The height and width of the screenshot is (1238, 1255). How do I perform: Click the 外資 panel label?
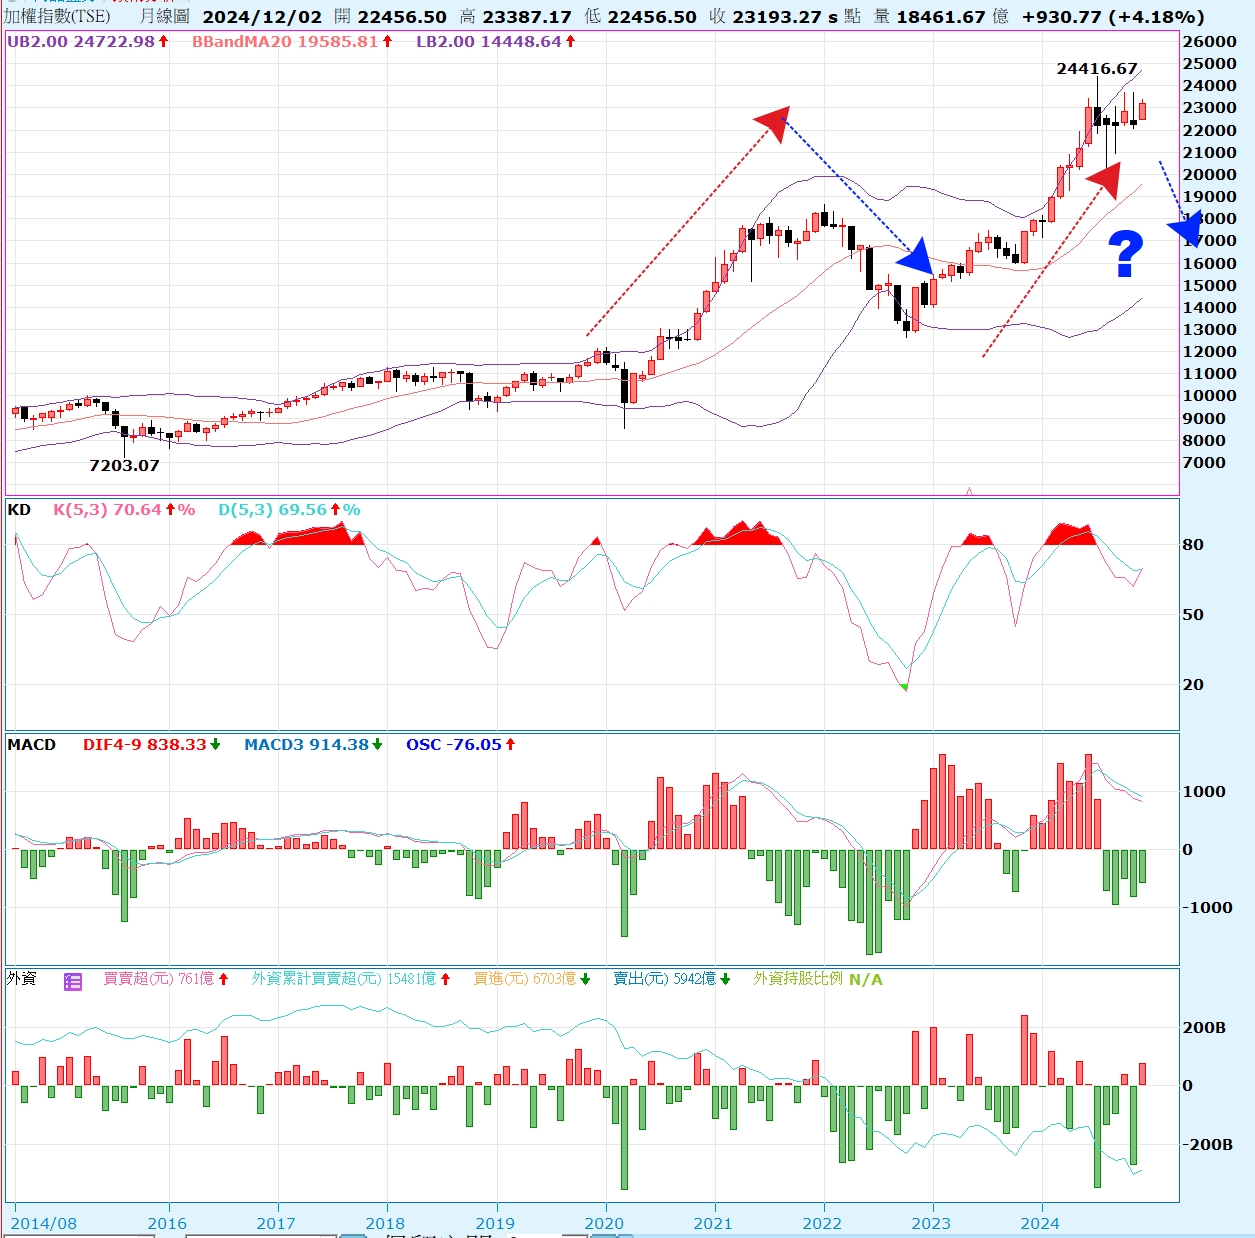point(22,979)
